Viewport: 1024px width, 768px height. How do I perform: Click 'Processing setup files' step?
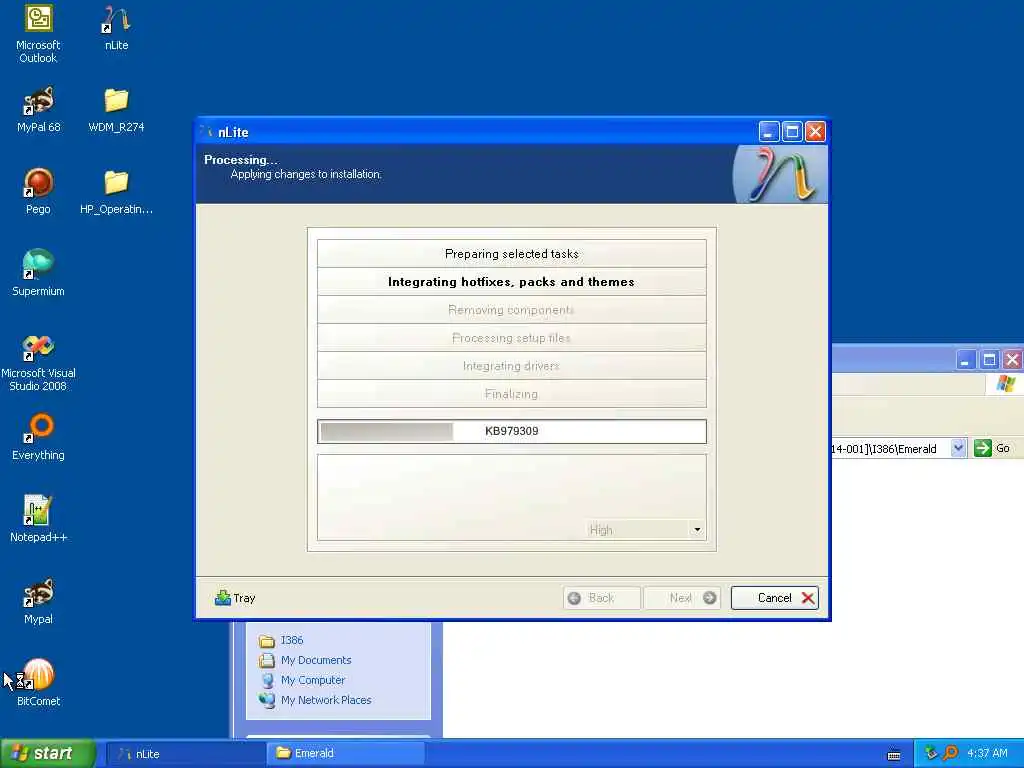pos(512,338)
